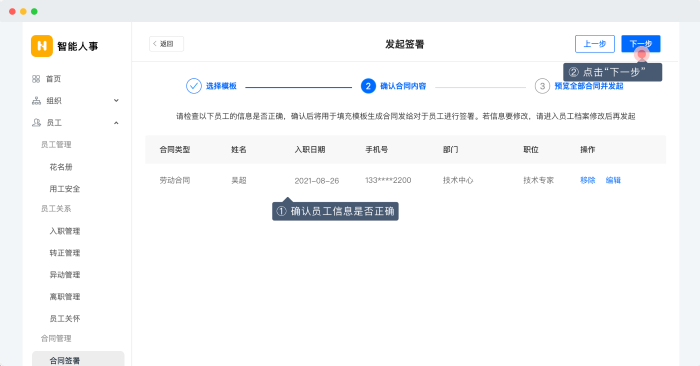
Task: Click the 返回 back button
Action: (x=166, y=44)
